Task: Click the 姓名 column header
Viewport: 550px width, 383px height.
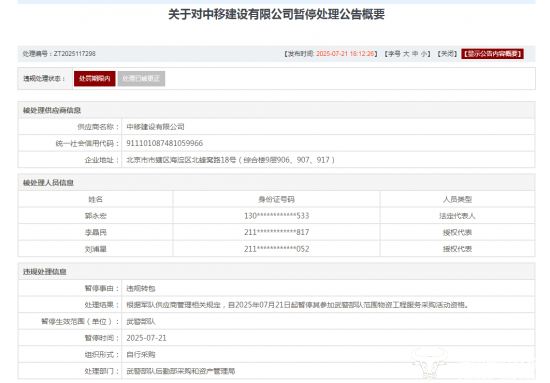Action: 95,199
